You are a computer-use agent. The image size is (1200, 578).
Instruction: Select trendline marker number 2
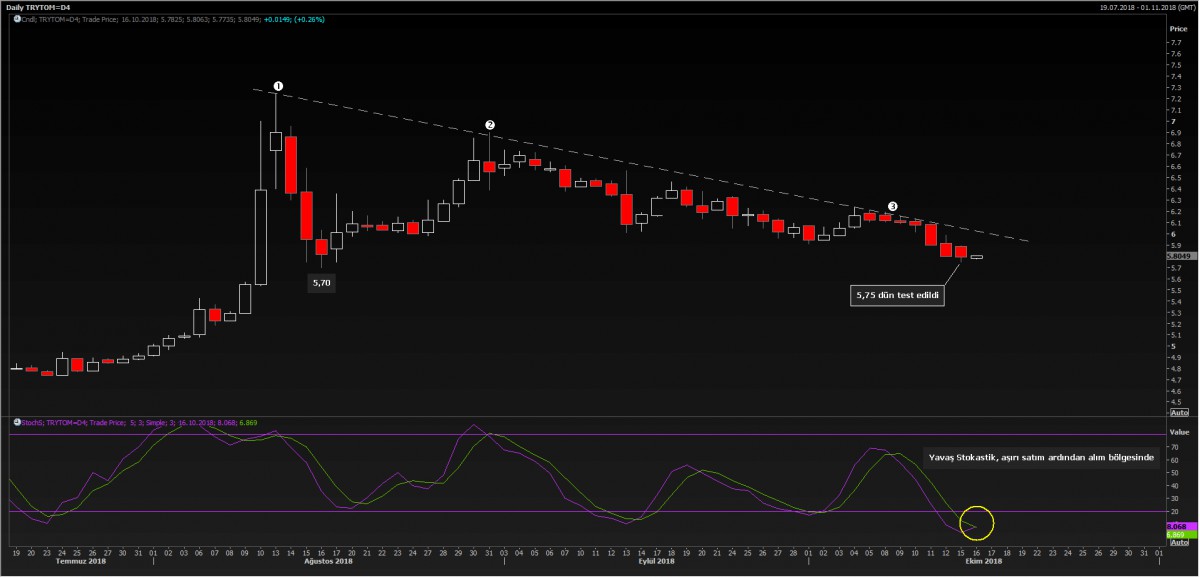(x=489, y=125)
